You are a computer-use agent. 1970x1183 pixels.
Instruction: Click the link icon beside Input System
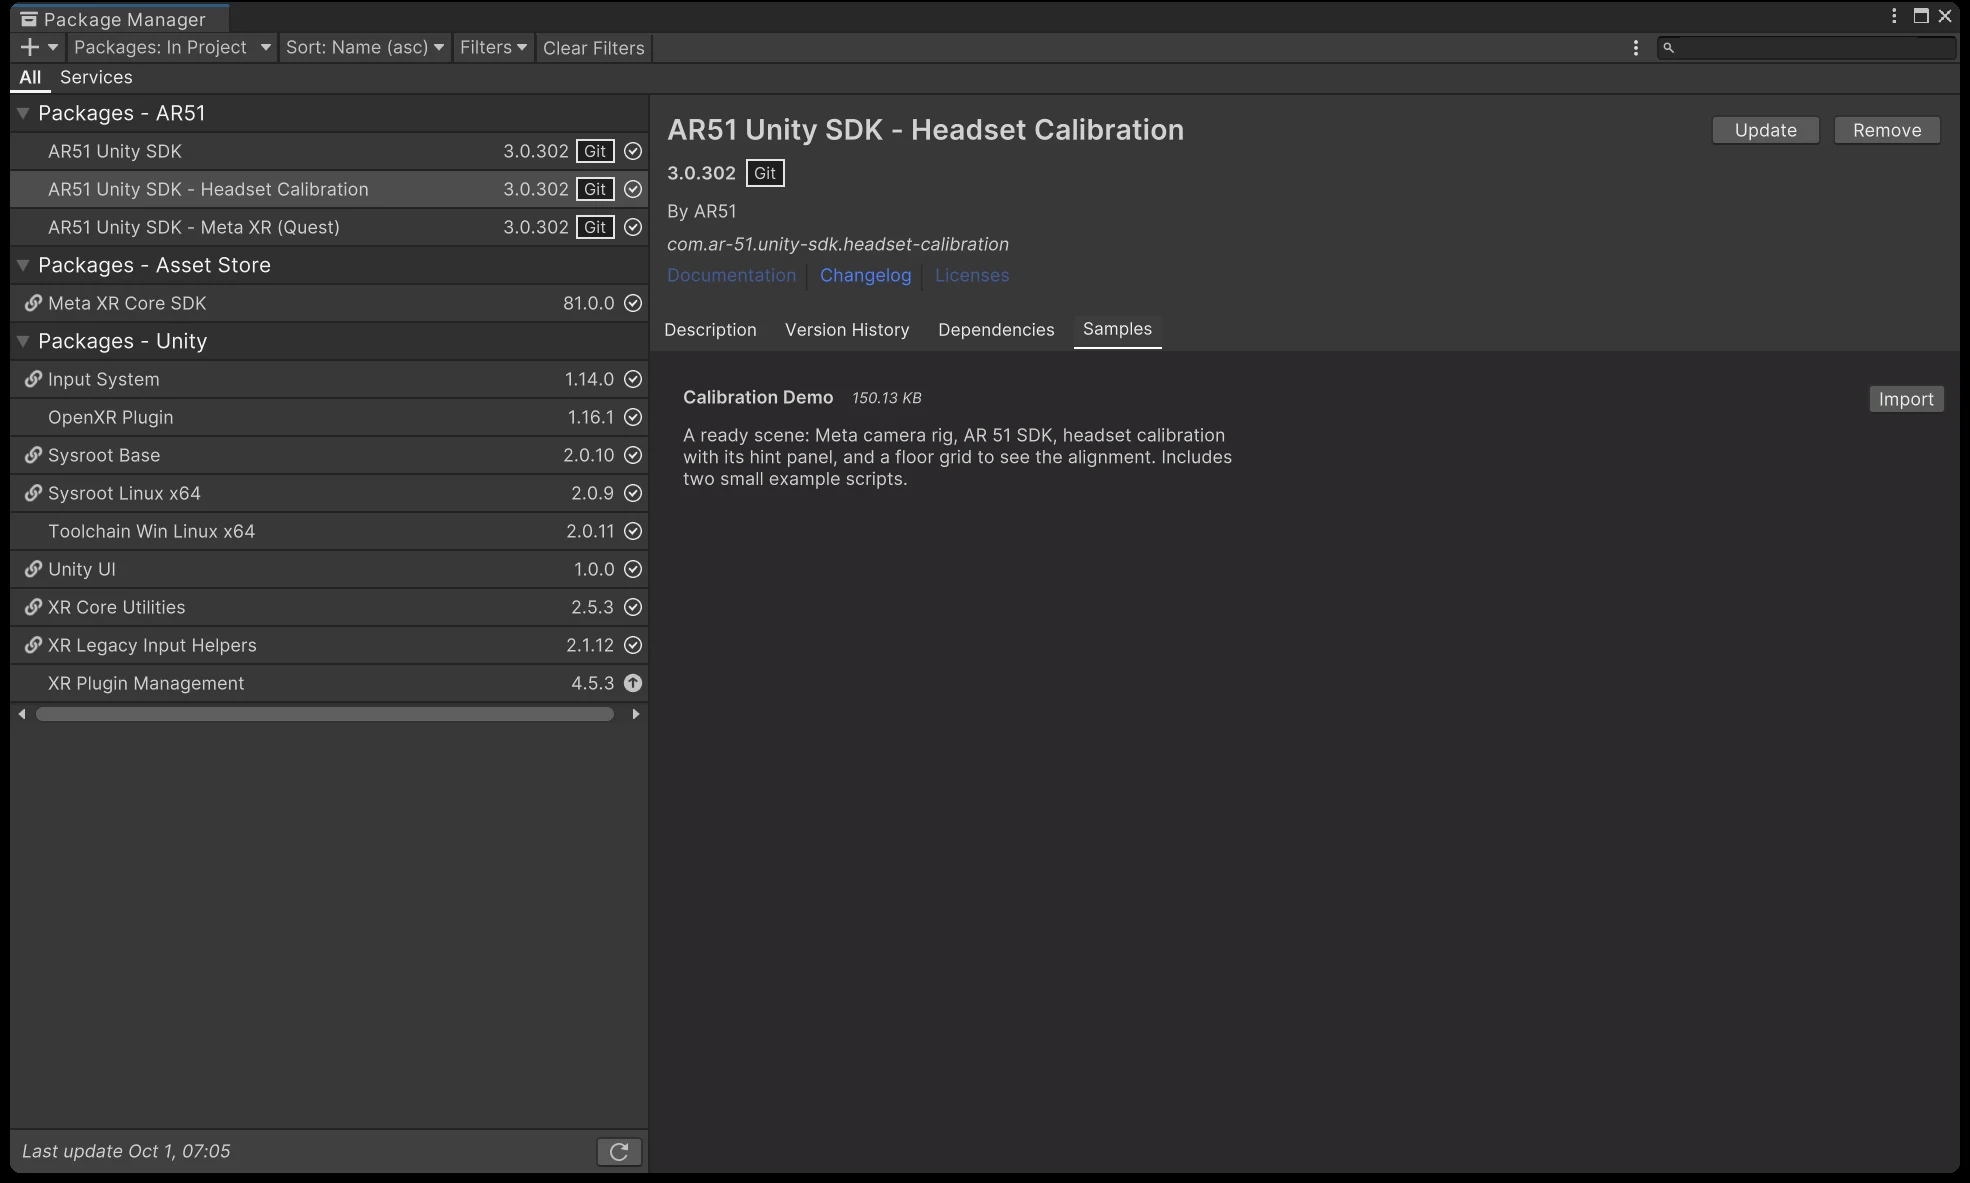(33, 379)
